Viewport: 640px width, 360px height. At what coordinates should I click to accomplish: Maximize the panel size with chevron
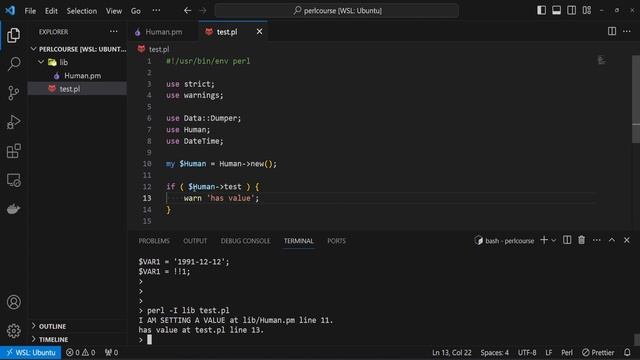pos(612,240)
